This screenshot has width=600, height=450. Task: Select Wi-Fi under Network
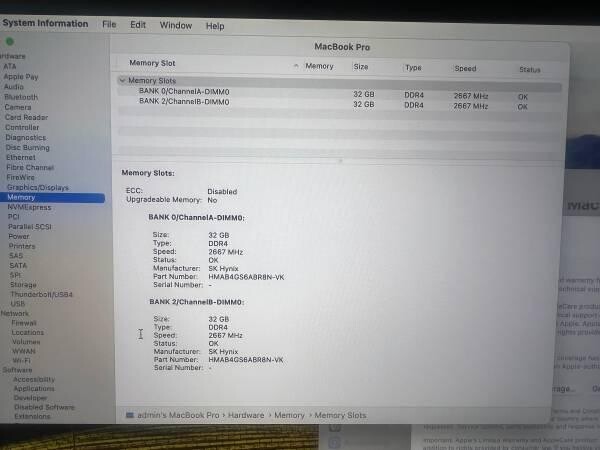tap(21, 360)
